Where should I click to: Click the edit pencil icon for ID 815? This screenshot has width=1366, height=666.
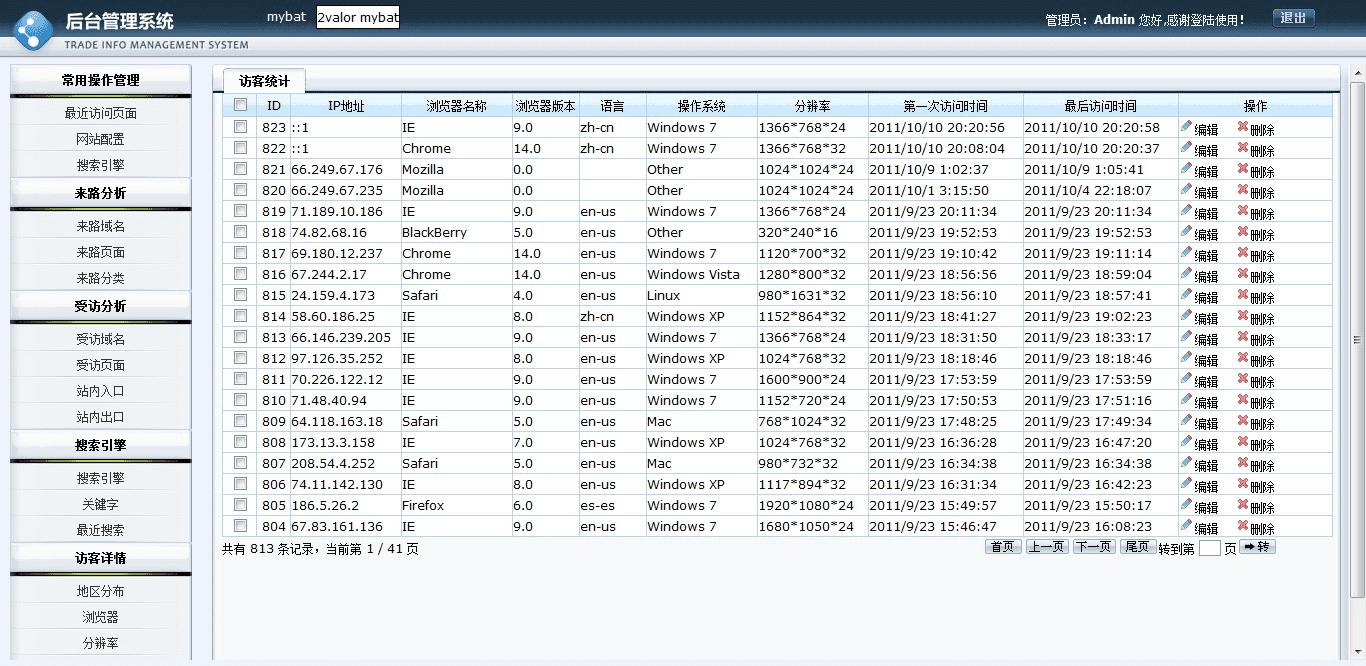[x=1187, y=294]
